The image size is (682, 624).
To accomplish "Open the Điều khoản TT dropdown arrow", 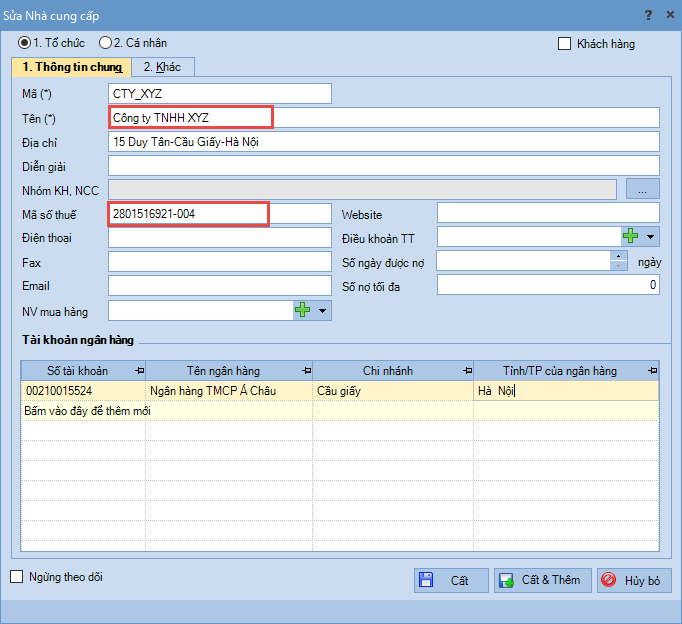I will tap(650, 237).
